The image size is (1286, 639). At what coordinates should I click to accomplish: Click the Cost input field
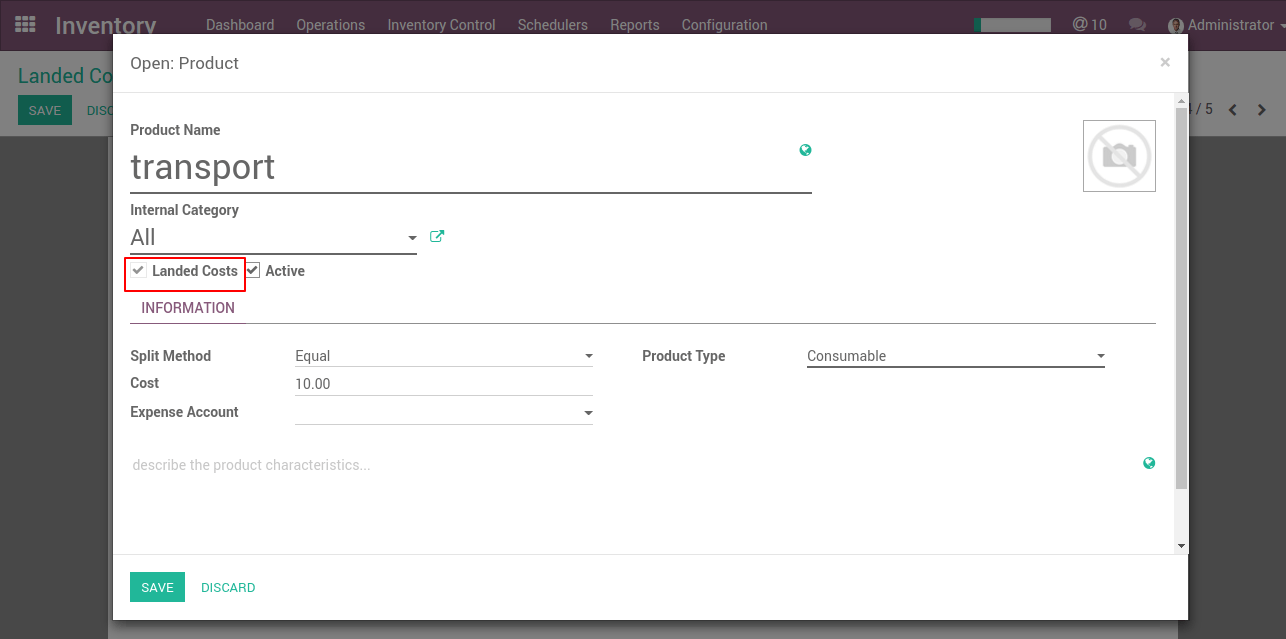point(443,384)
